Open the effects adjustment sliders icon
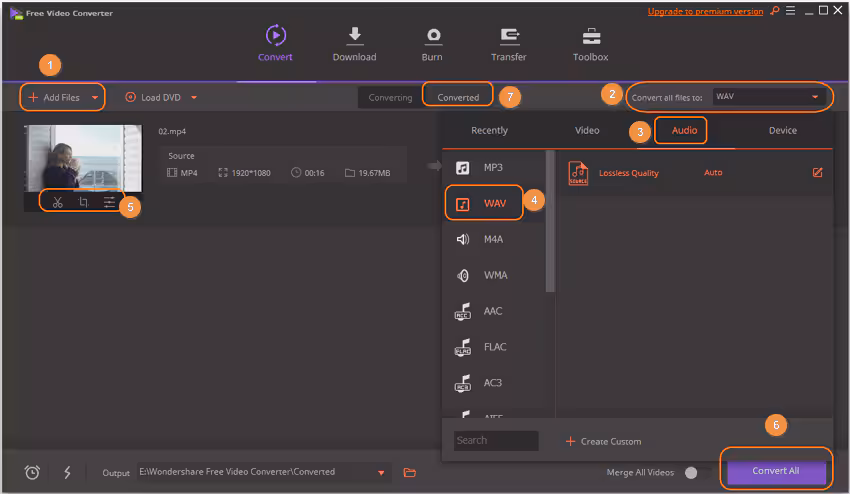 point(110,202)
